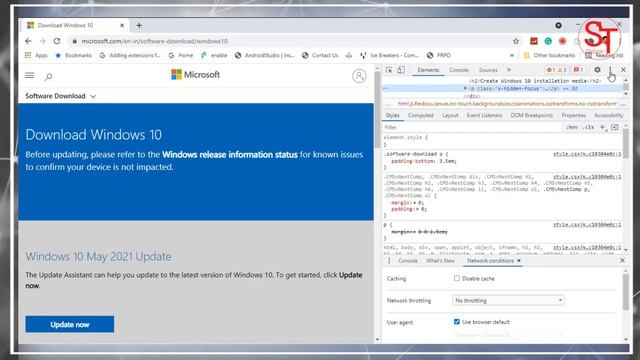Go back using the browser back arrow
This screenshot has width=640, height=360.
pos(28,41)
